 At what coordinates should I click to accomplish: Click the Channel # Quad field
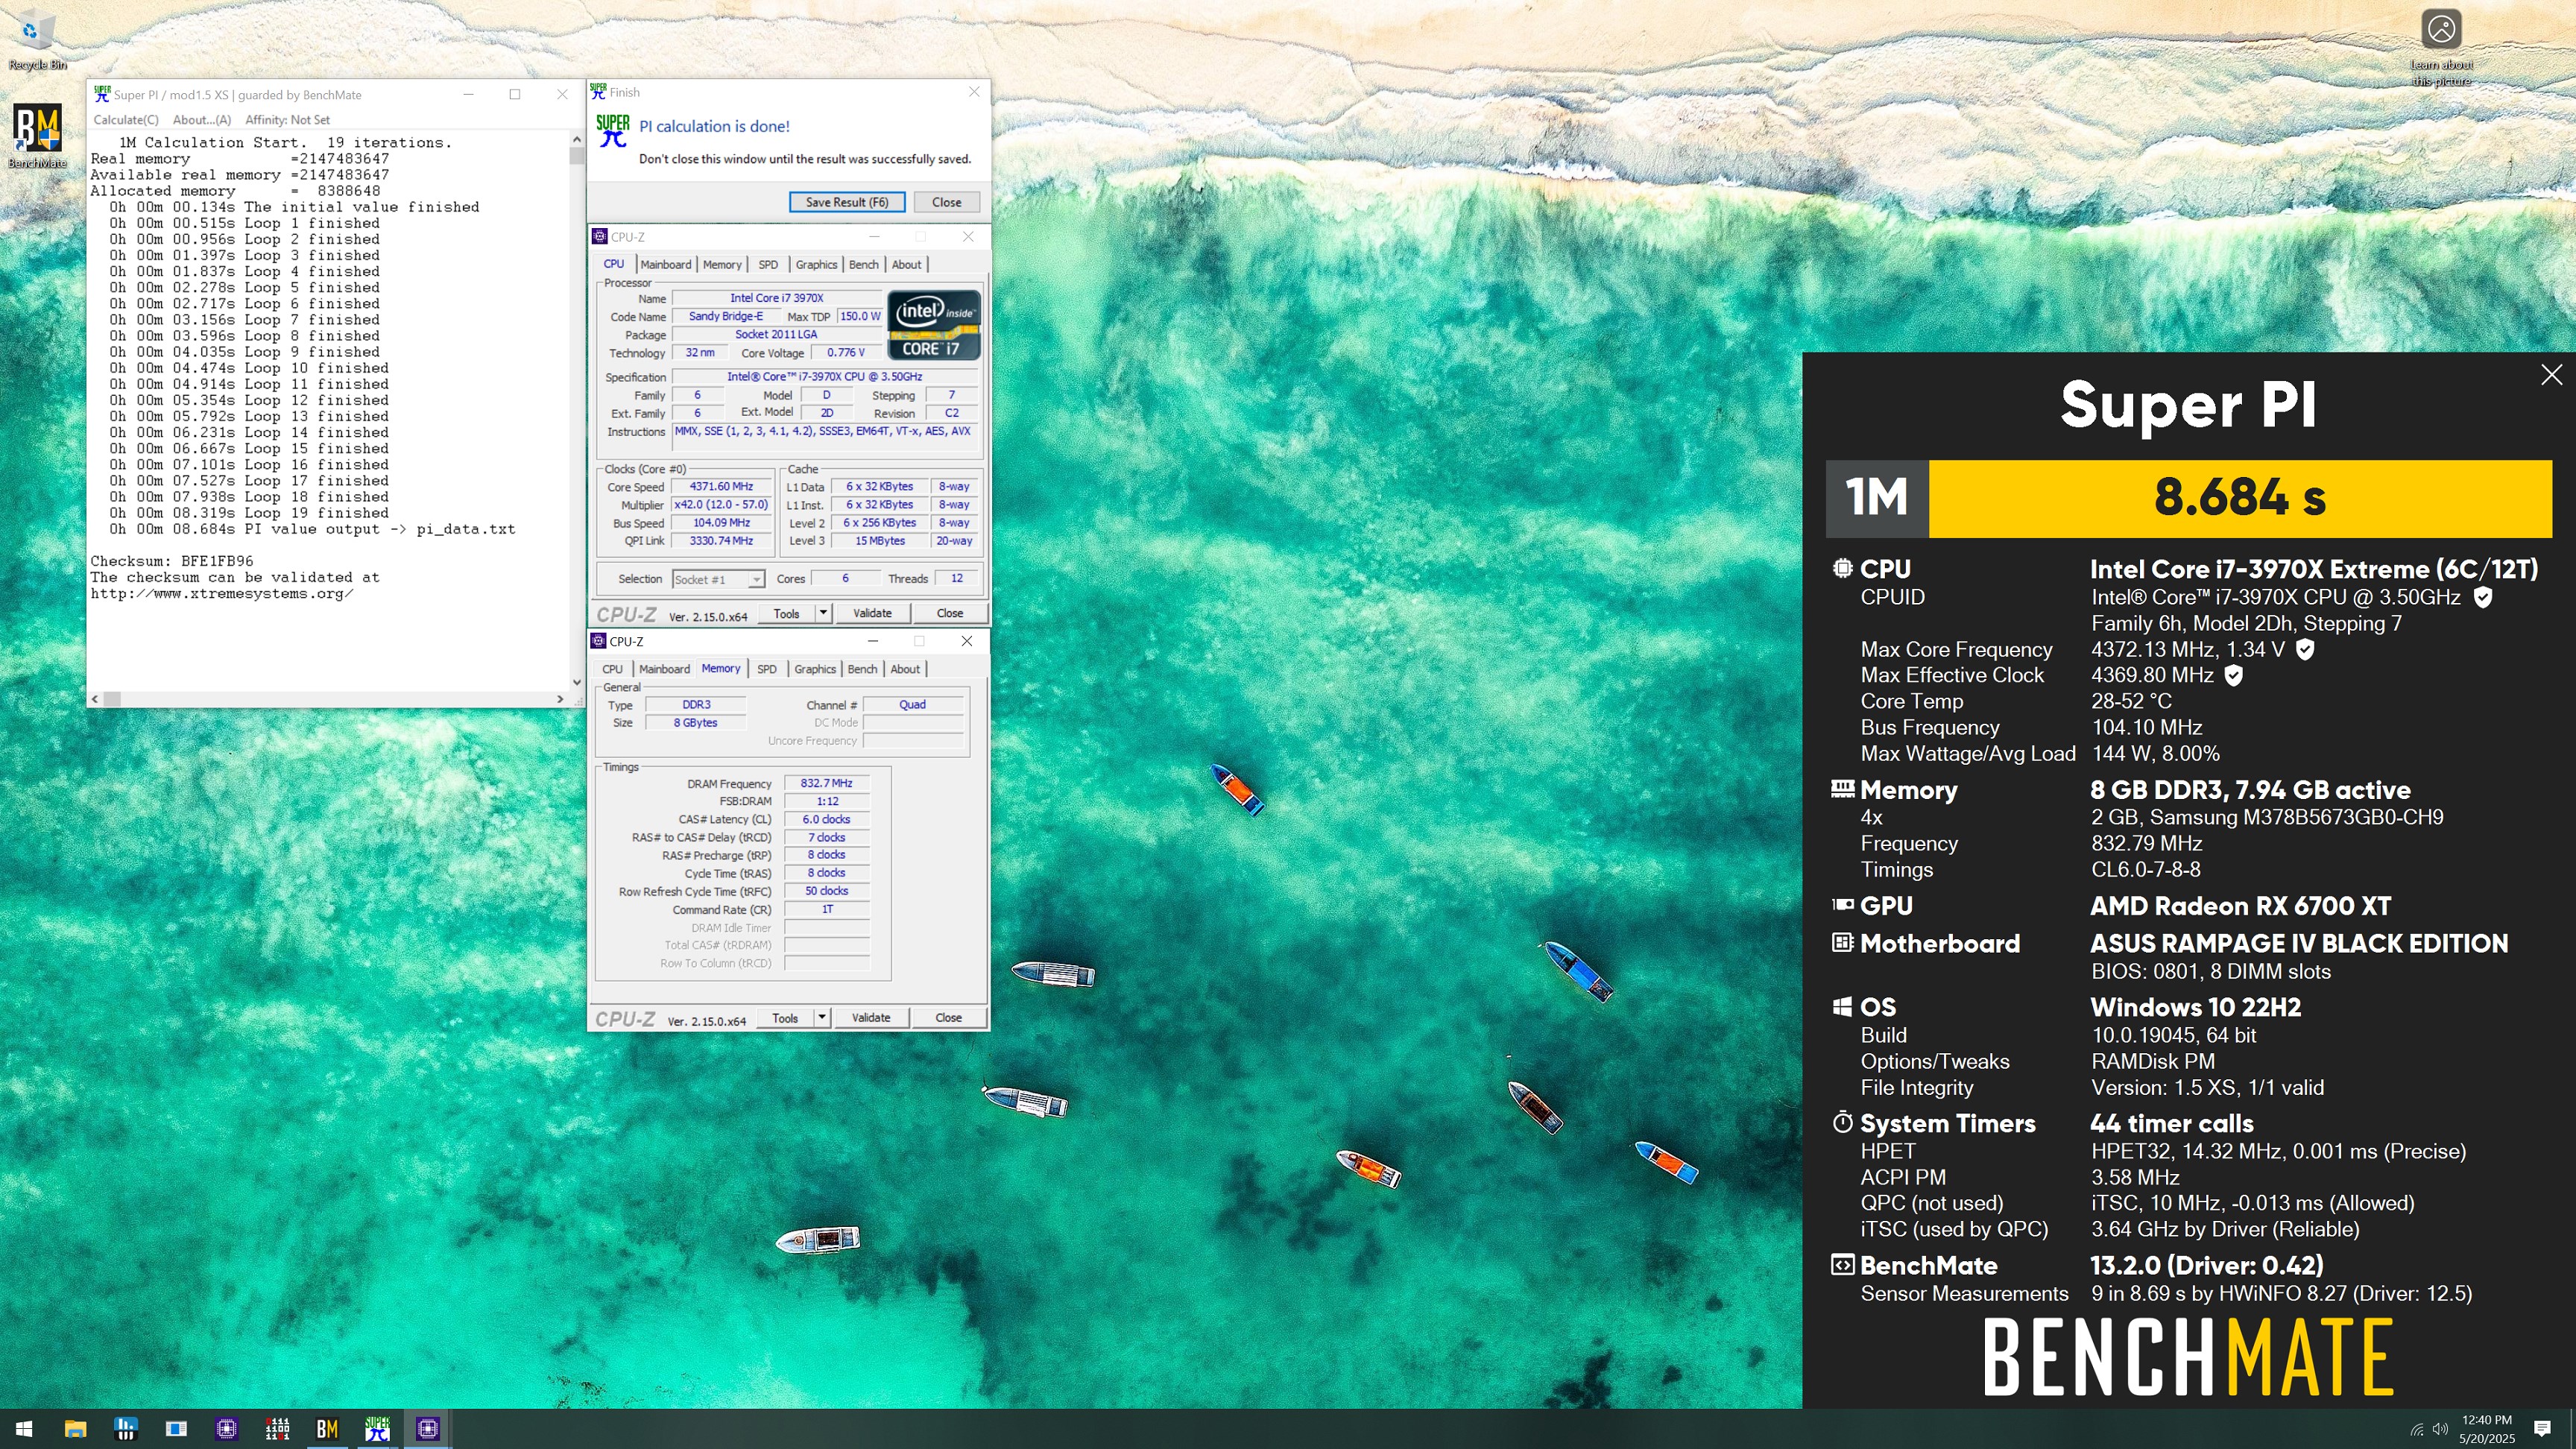coord(912,704)
